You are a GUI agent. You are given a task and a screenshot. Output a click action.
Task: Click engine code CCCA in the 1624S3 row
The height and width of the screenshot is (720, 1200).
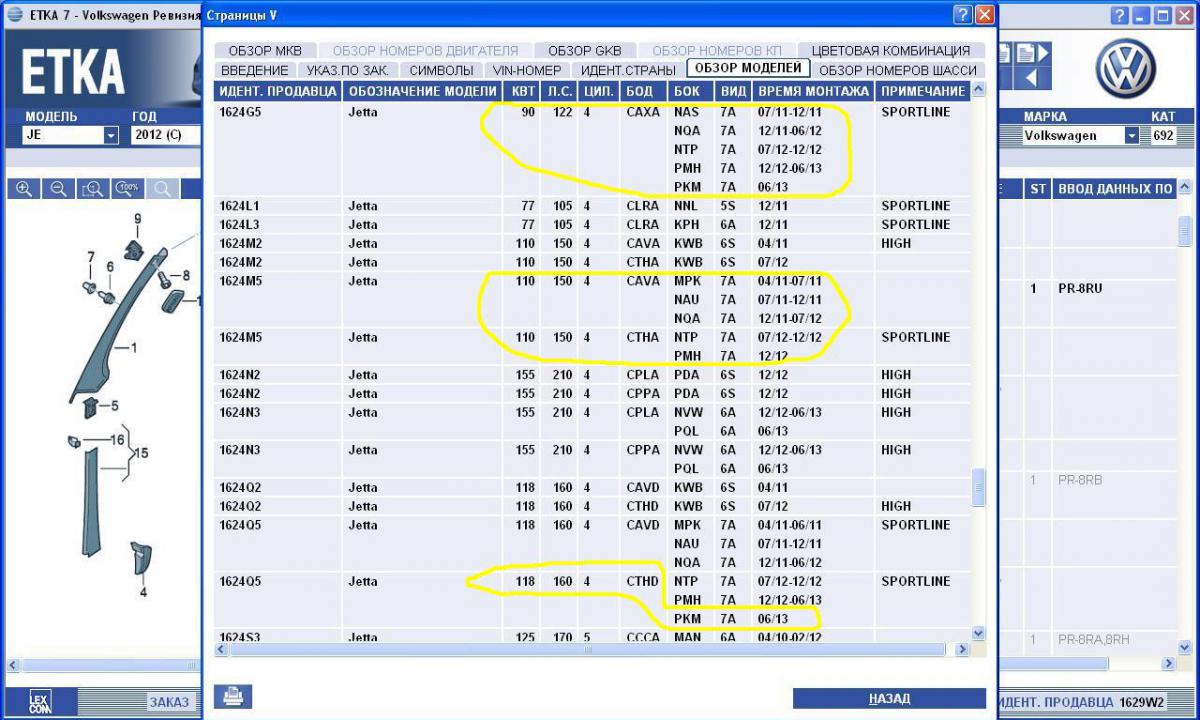click(x=643, y=637)
